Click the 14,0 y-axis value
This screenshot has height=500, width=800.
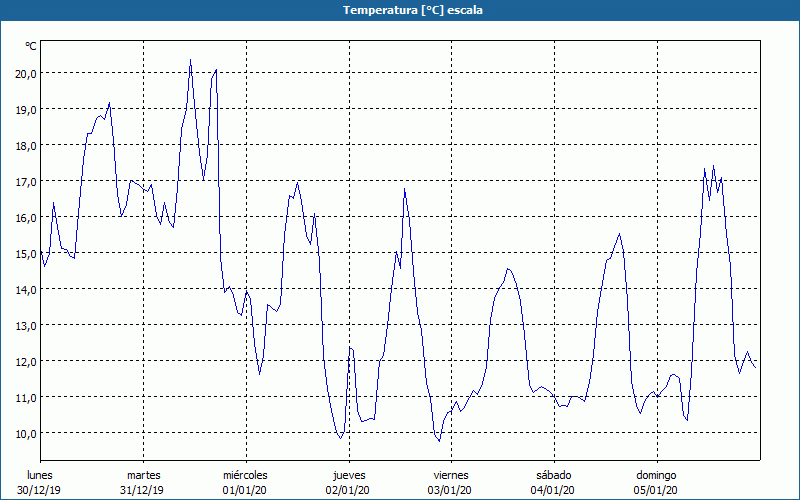[26, 289]
